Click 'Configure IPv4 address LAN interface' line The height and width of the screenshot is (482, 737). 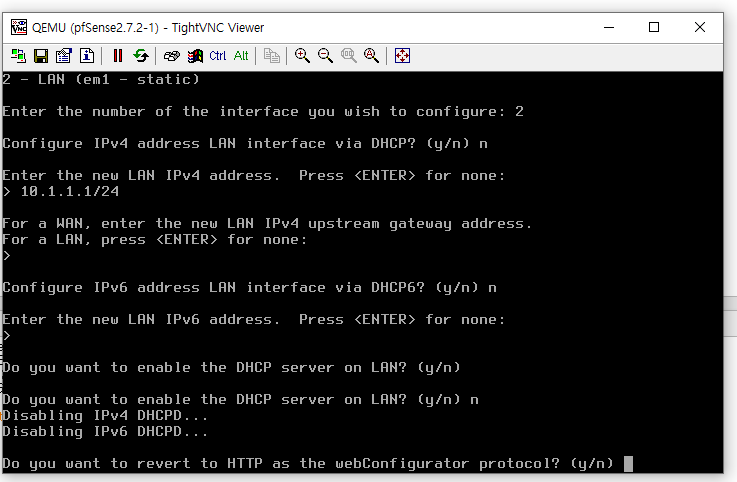(x=245, y=144)
